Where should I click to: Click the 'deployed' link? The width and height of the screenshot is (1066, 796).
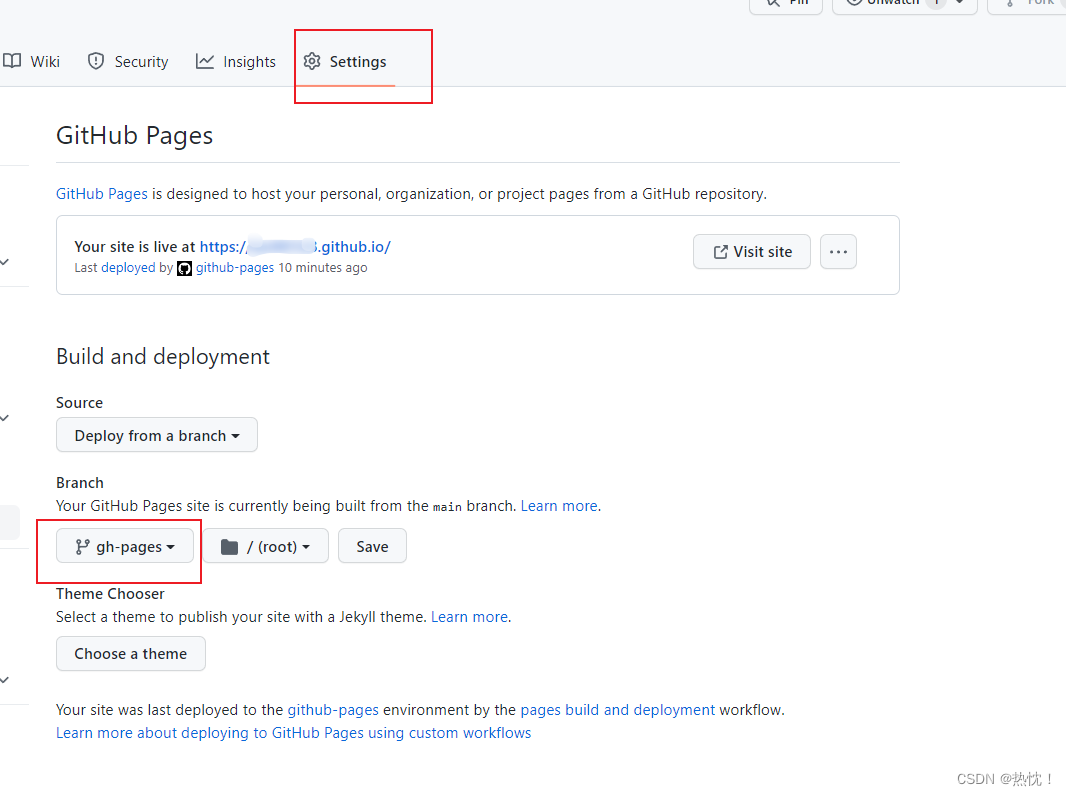(x=128, y=268)
